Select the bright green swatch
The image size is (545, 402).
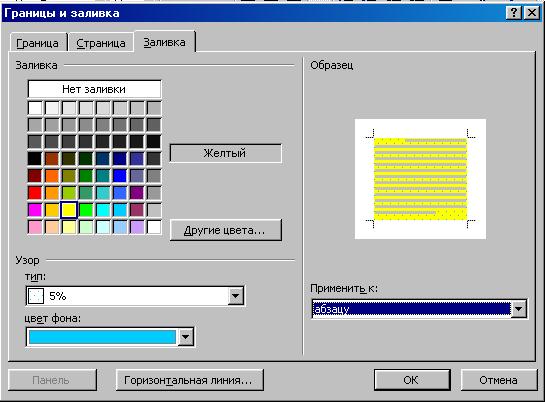[x=86, y=210]
